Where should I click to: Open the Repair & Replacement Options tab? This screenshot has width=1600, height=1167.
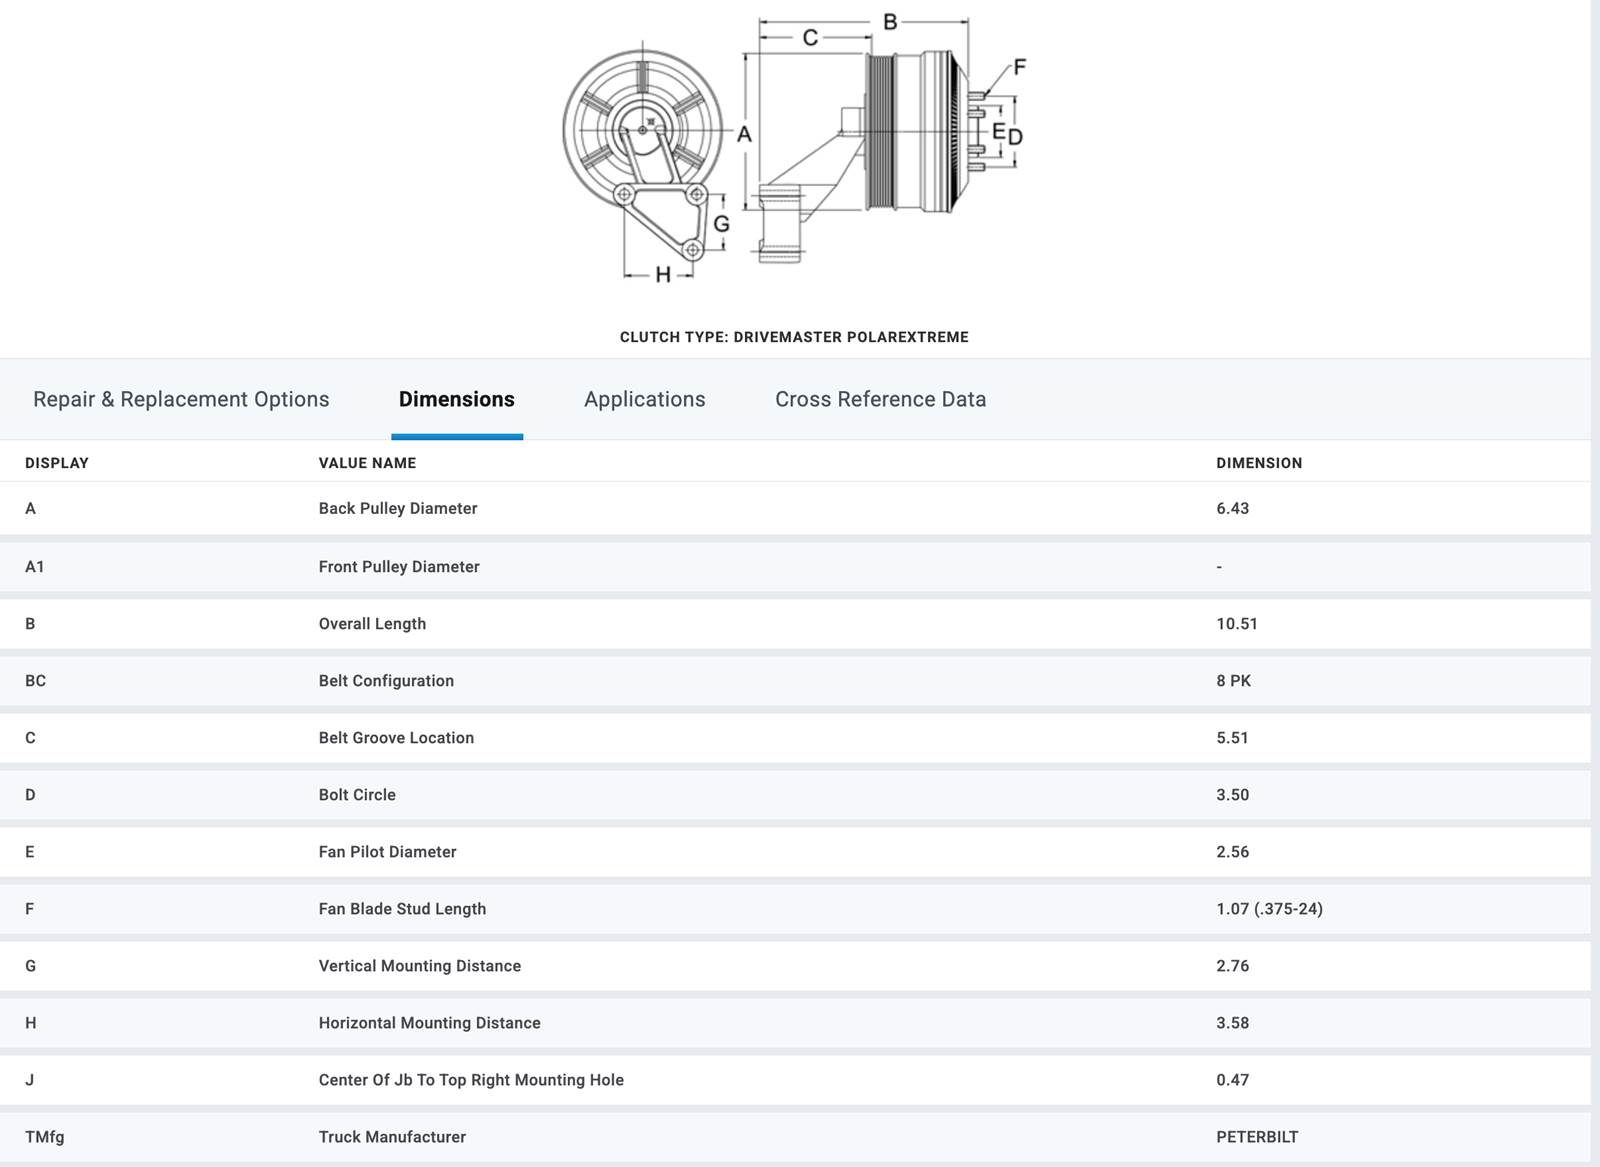181,399
